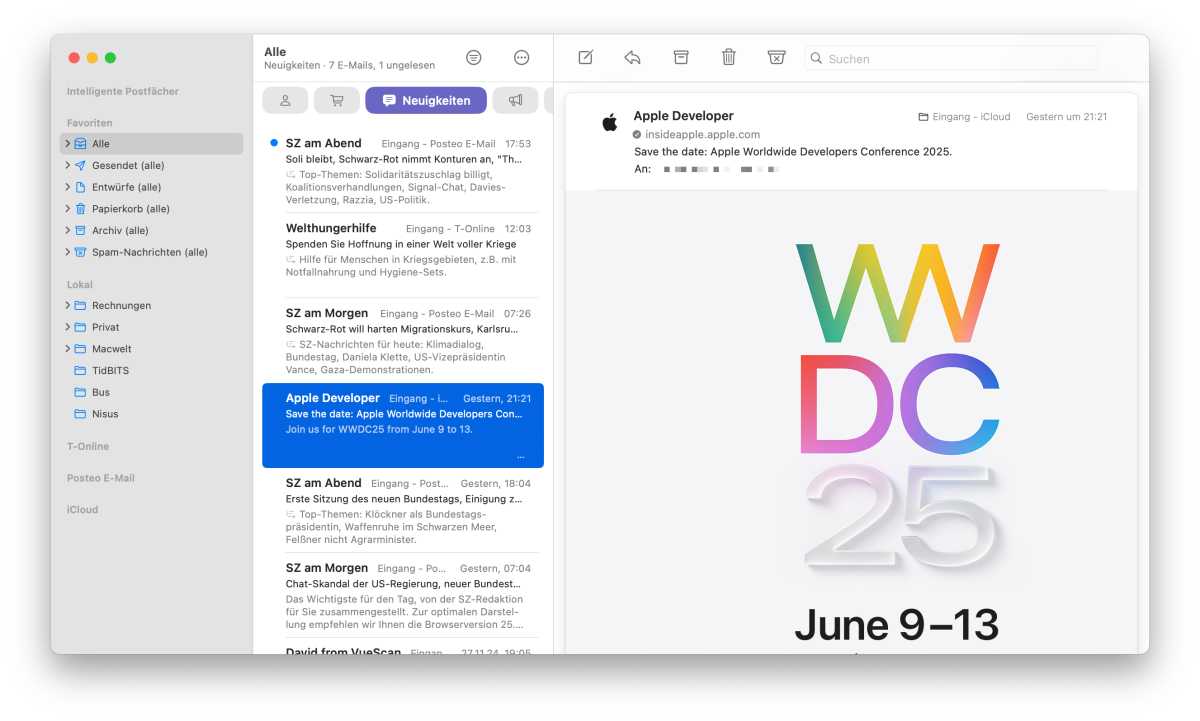Select the person category tab
Viewport: 1200px width, 721px height.
pos(285,100)
